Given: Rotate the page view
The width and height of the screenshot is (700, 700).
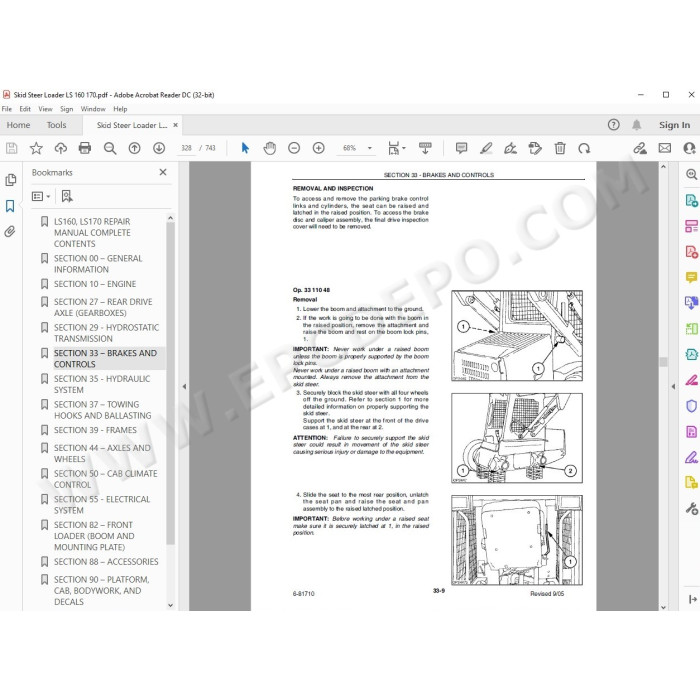Looking at the screenshot, I should (x=584, y=148).
